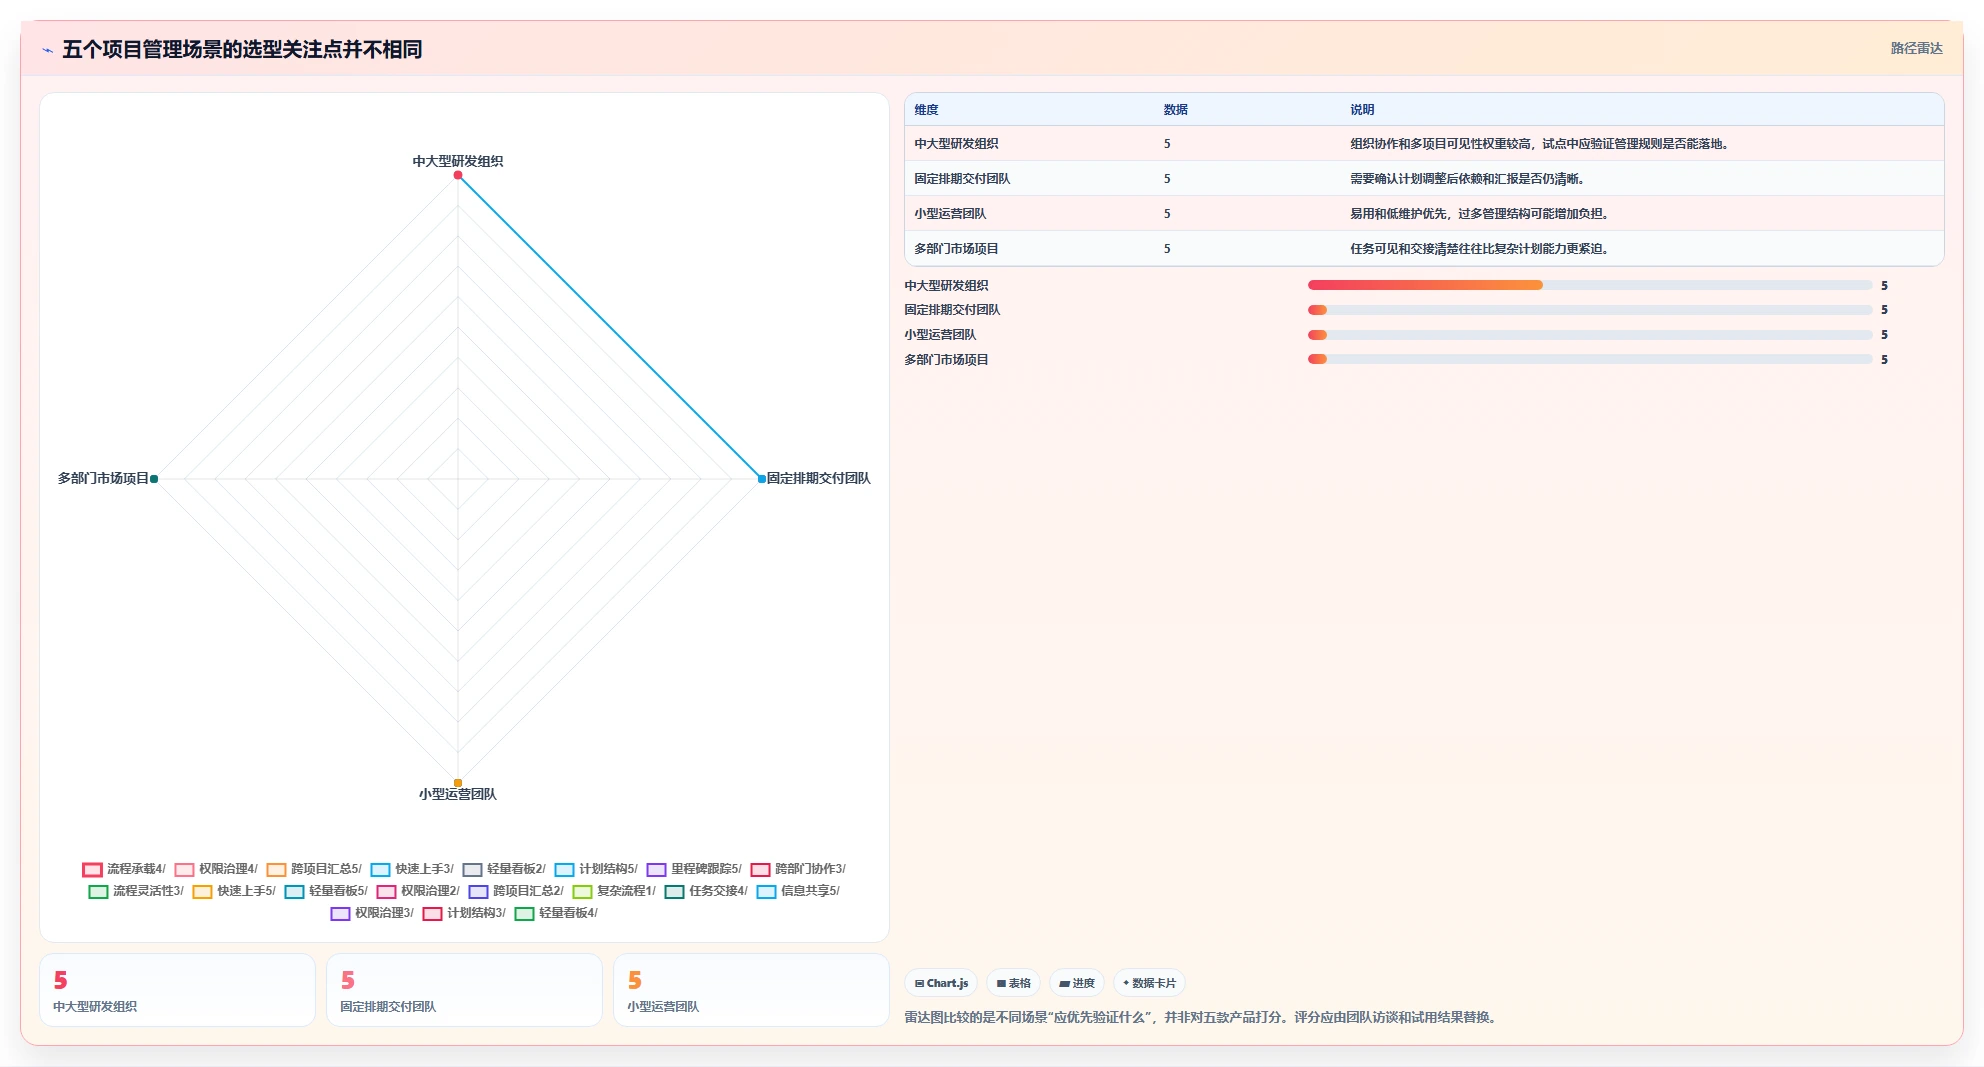
Task: Hide the 信息共享5 legend dataset
Action: [x=798, y=891]
